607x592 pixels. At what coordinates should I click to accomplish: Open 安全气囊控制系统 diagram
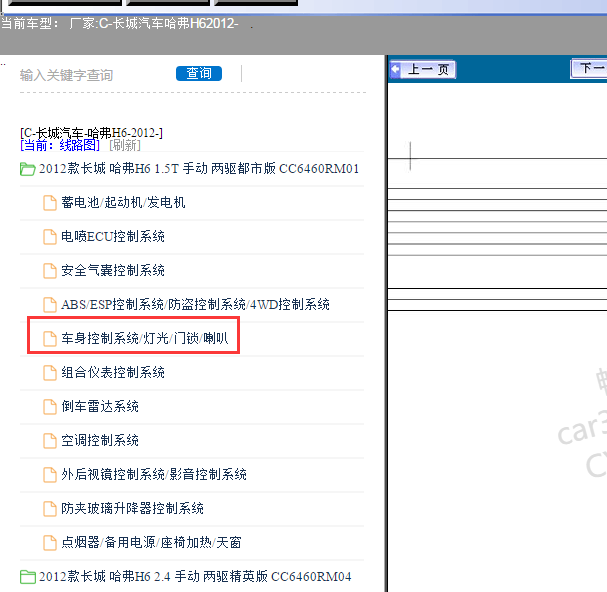click(x=113, y=271)
